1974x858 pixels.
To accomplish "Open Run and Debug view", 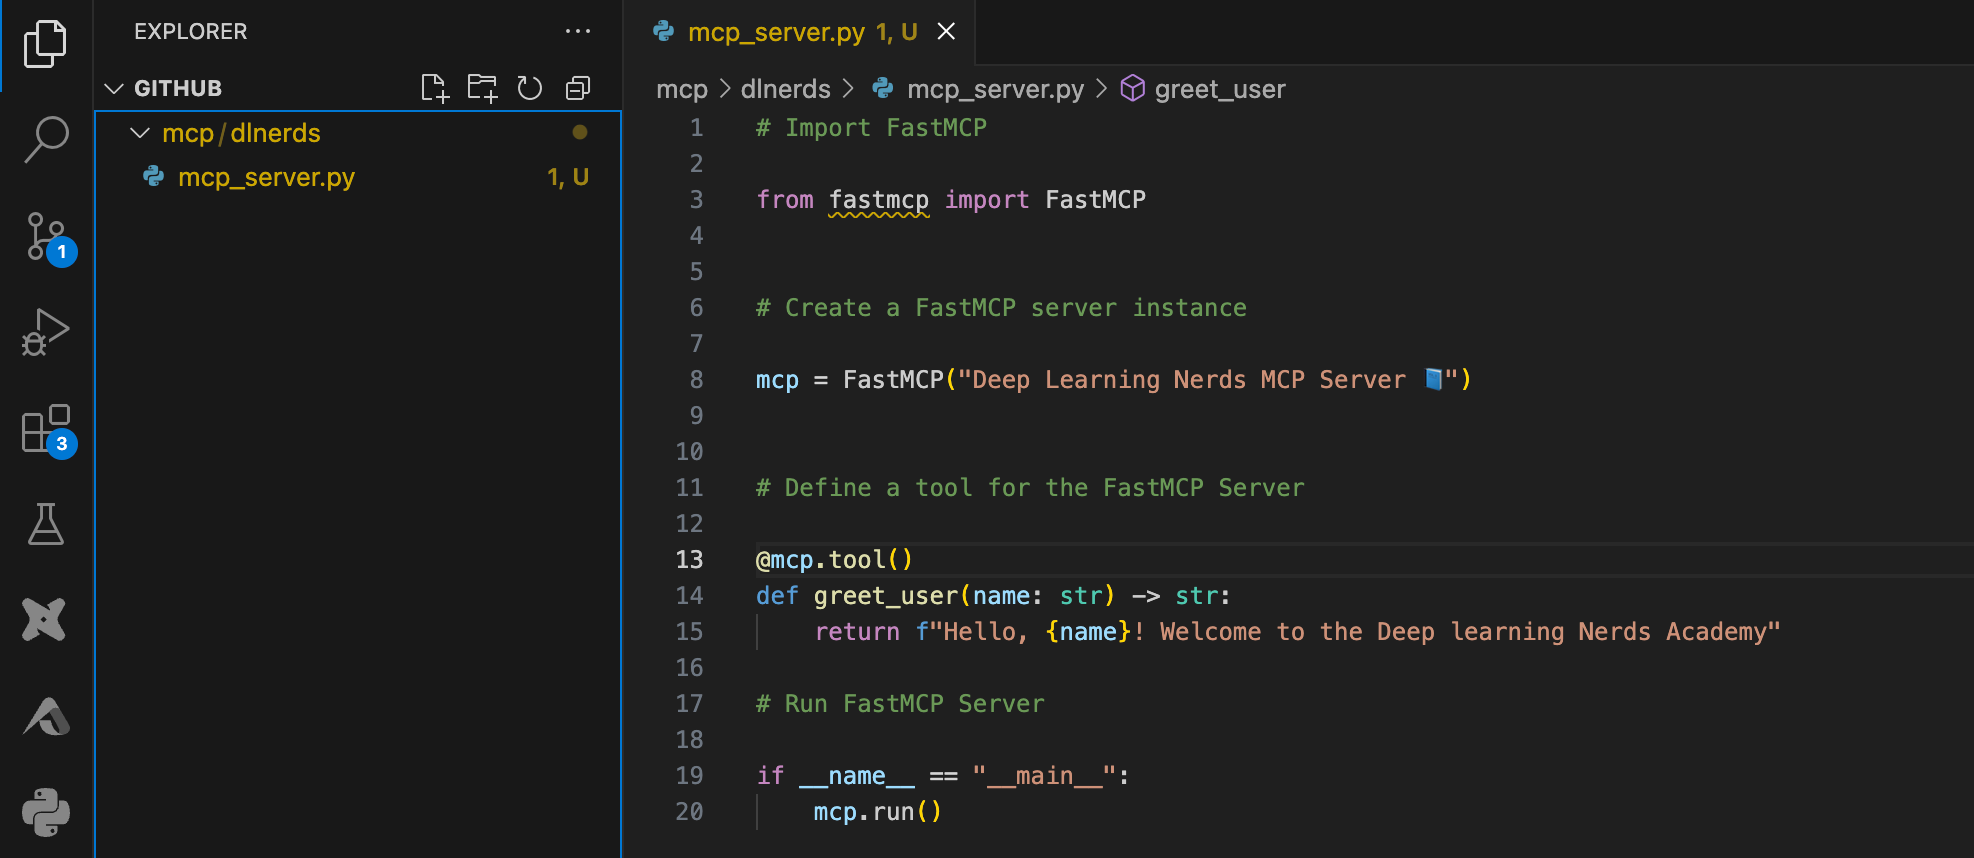I will point(46,331).
